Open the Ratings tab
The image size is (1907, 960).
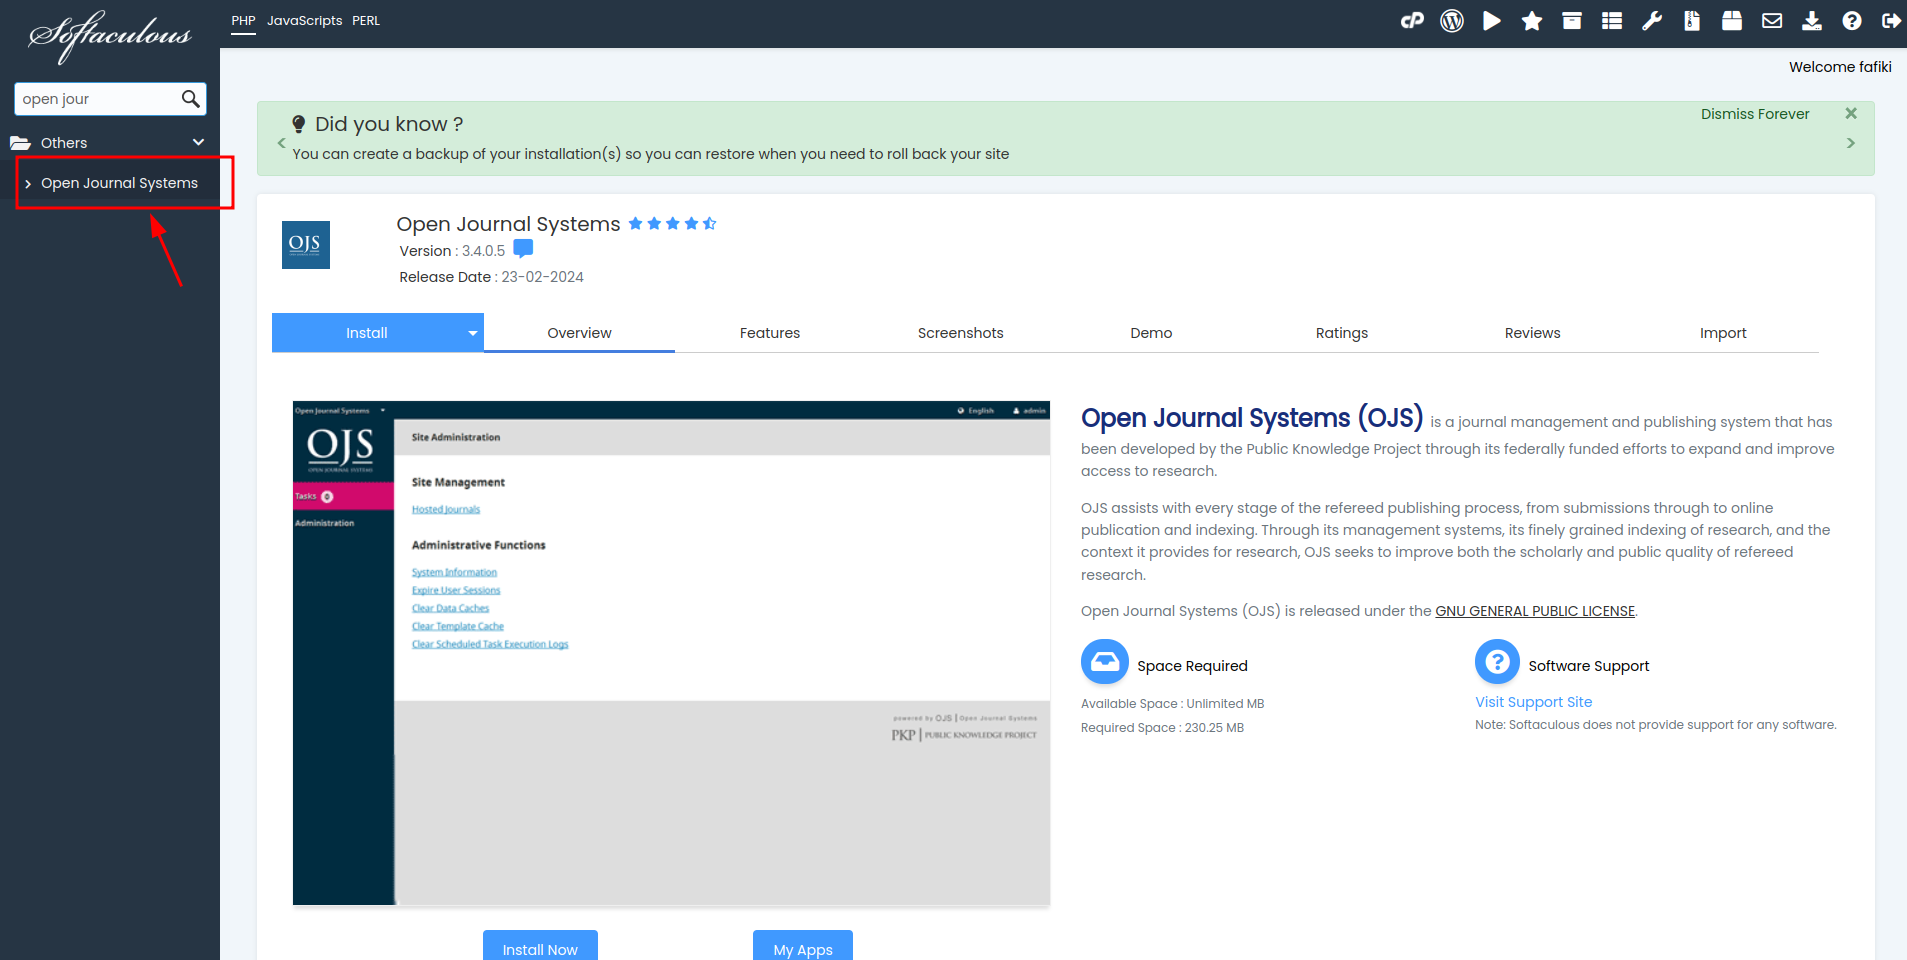coord(1342,333)
